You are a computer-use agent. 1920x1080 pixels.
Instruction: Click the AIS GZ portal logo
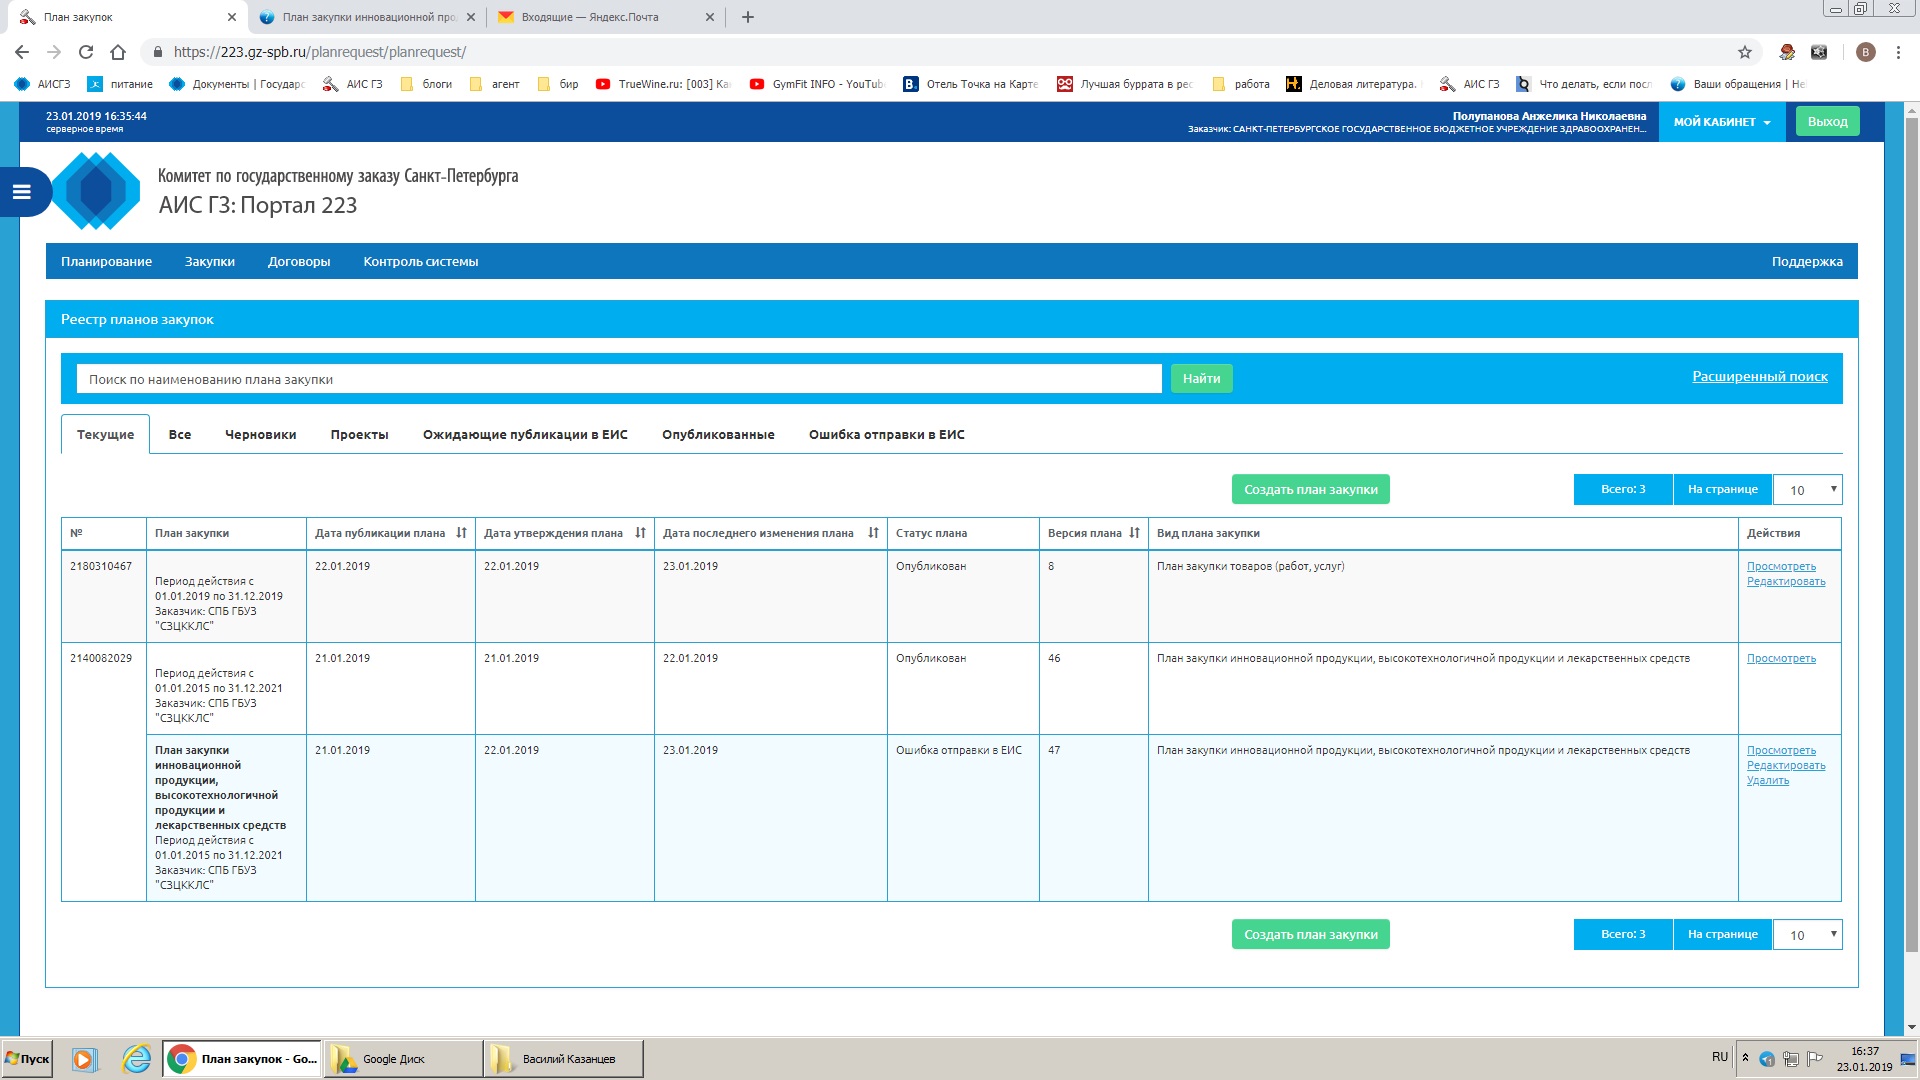coord(96,191)
